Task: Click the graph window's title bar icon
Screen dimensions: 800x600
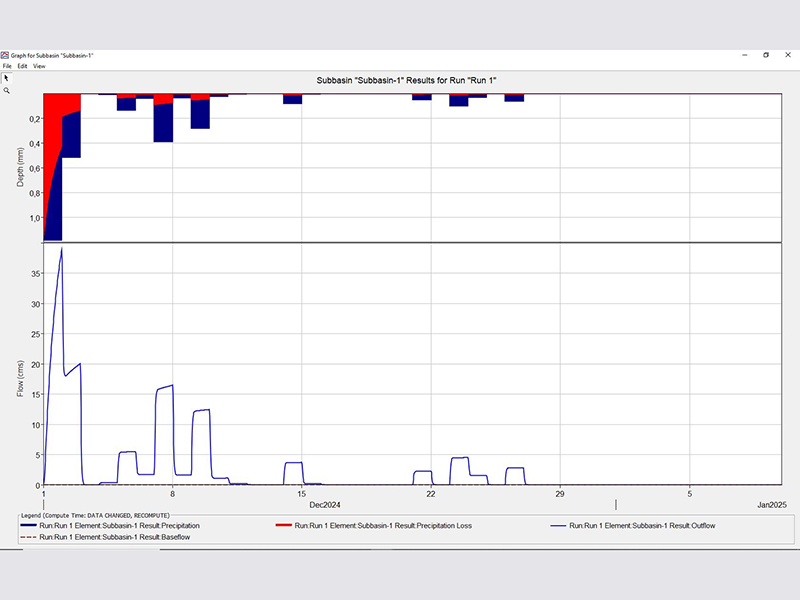Action: [6, 55]
